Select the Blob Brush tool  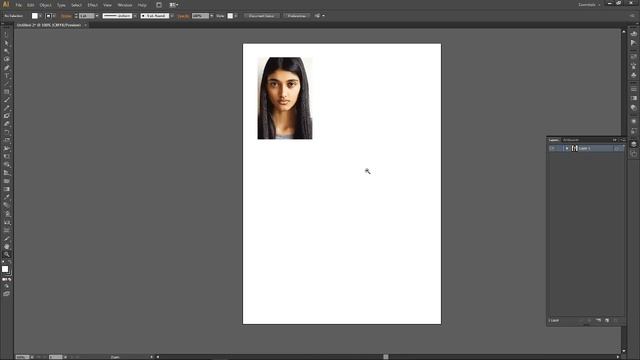7,116
